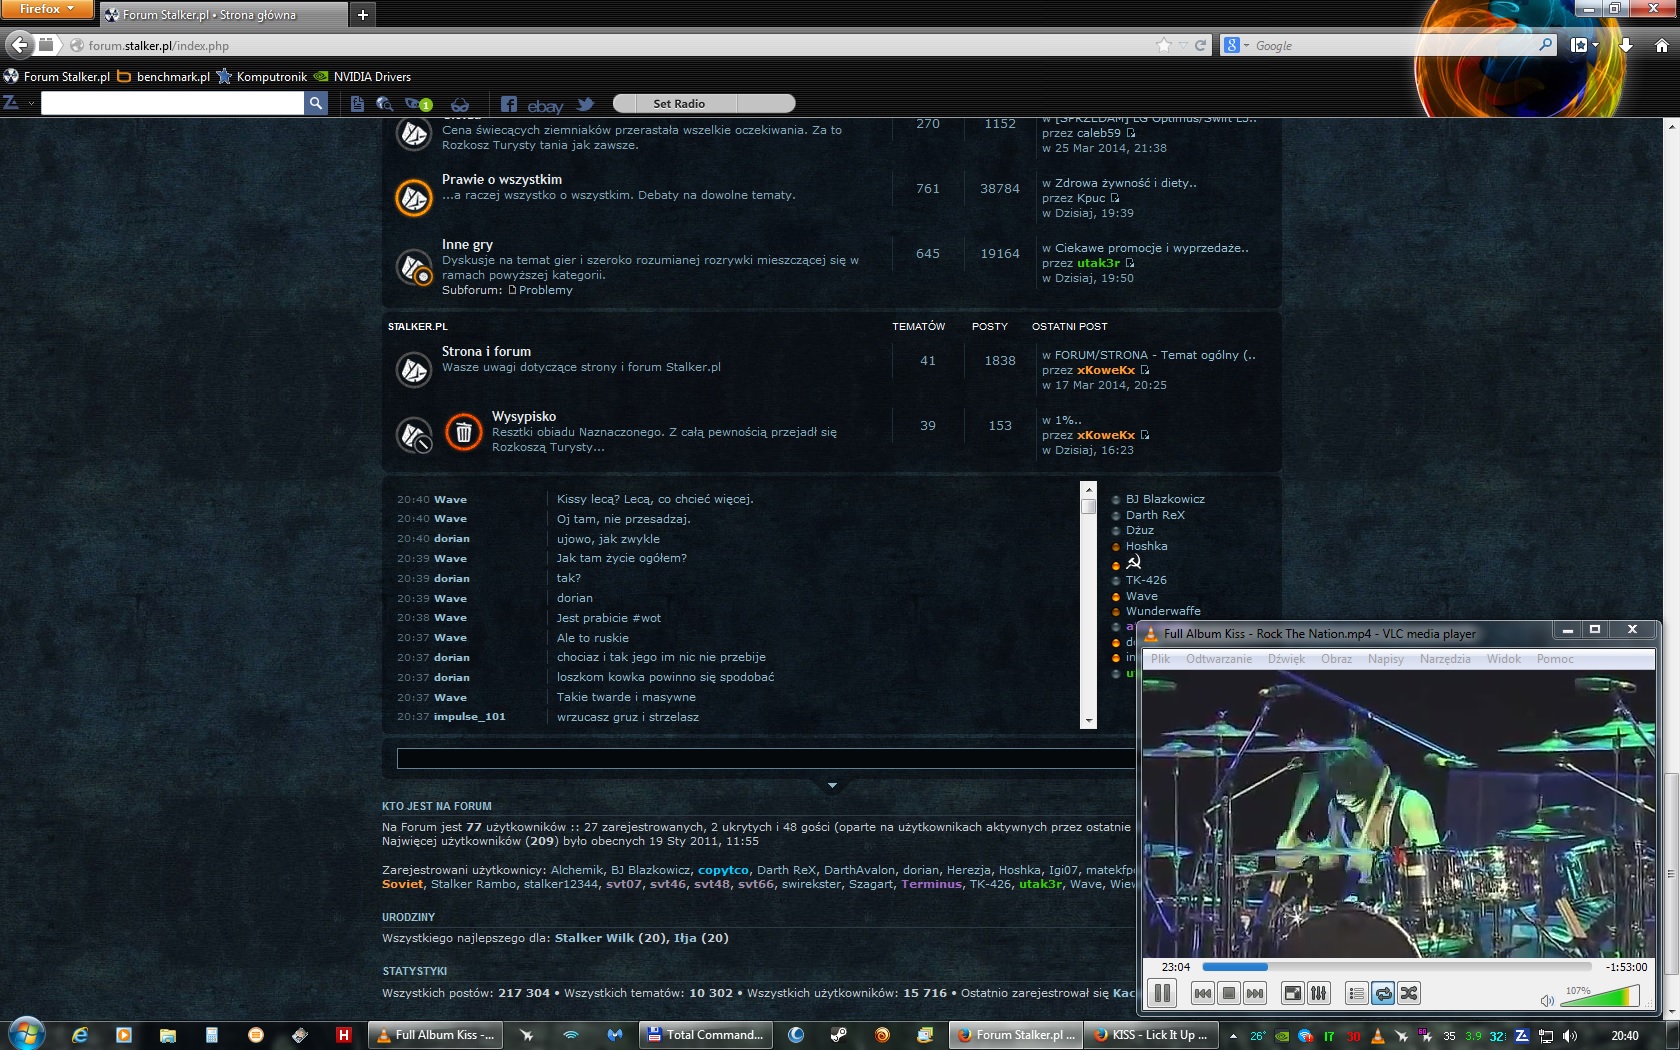The height and width of the screenshot is (1050, 1680).
Task: Open toolbar Z logo dropdown arrow
Action: [31, 103]
